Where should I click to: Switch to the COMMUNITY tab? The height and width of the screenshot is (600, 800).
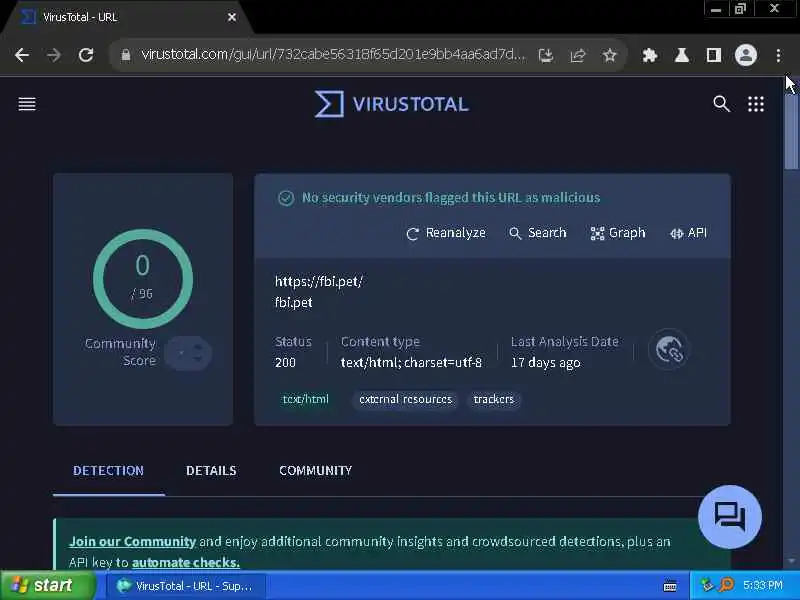click(x=315, y=470)
